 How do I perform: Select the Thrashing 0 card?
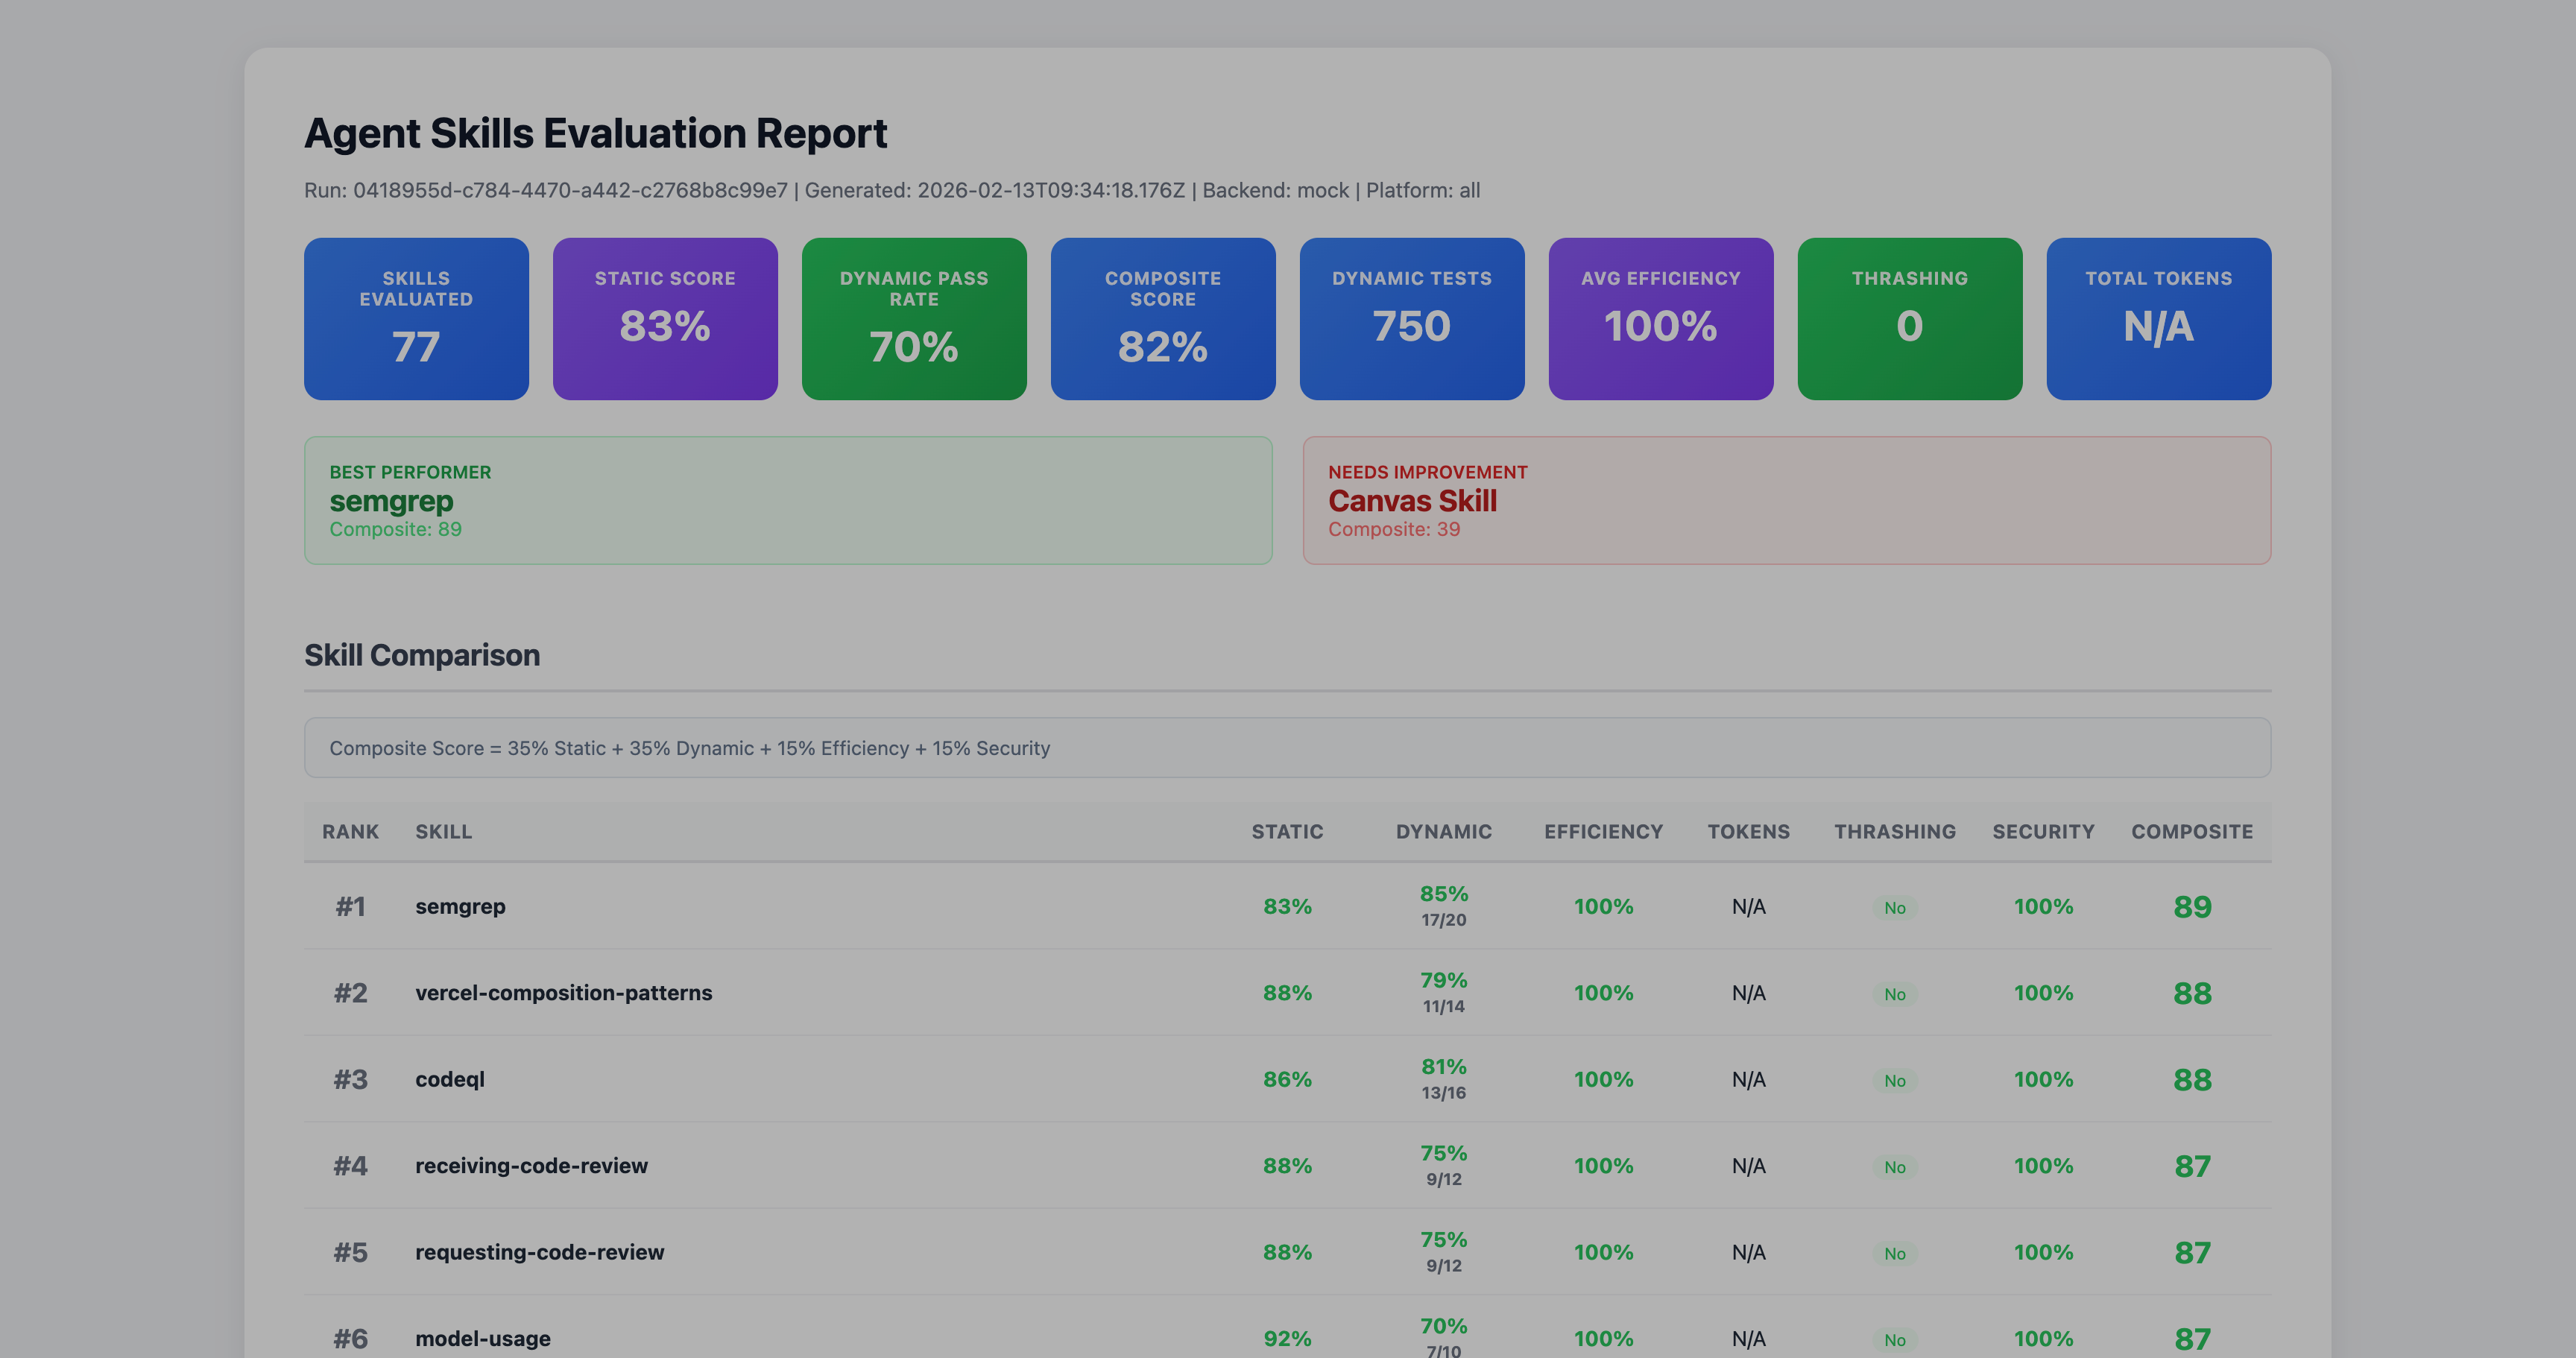point(1909,318)
